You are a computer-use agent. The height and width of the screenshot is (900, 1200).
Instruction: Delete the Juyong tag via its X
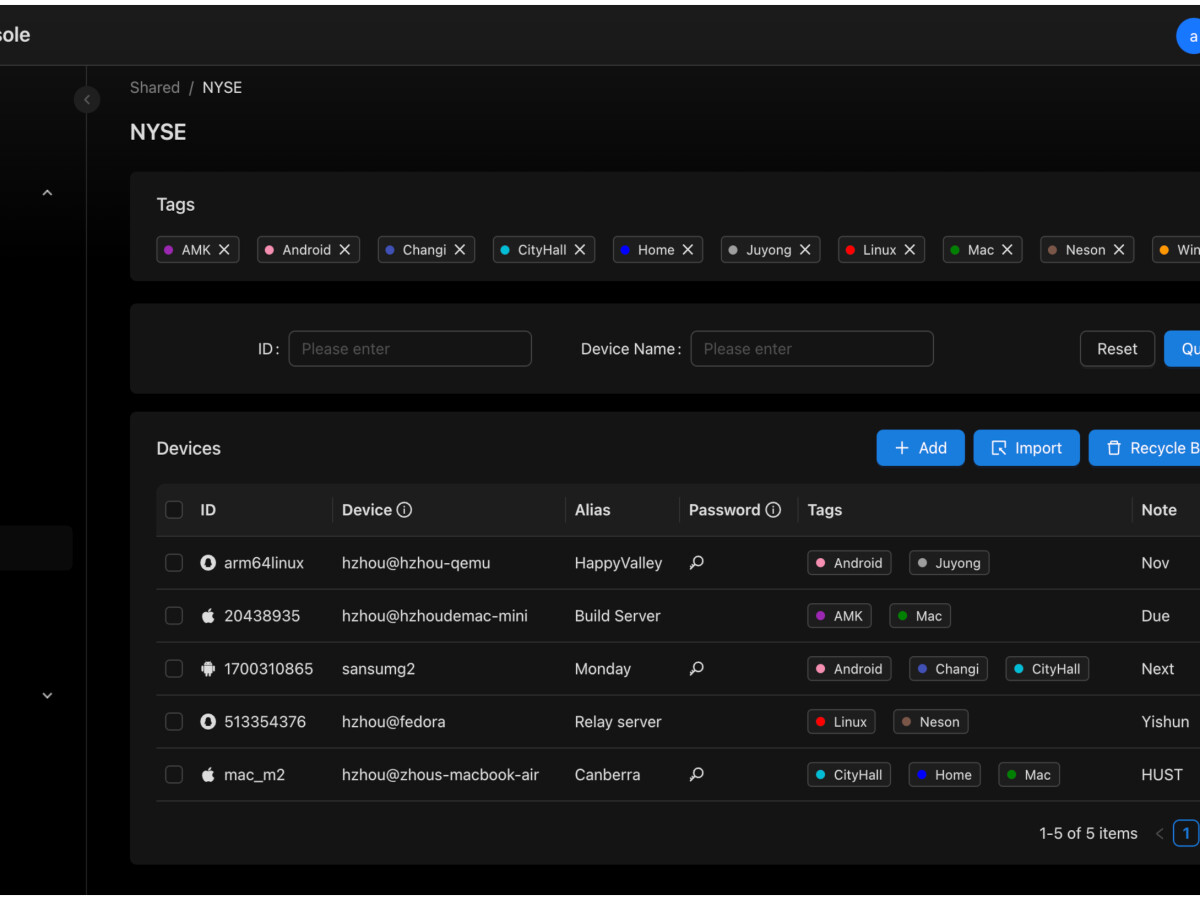pyautogui.click(x=805, y=250)
